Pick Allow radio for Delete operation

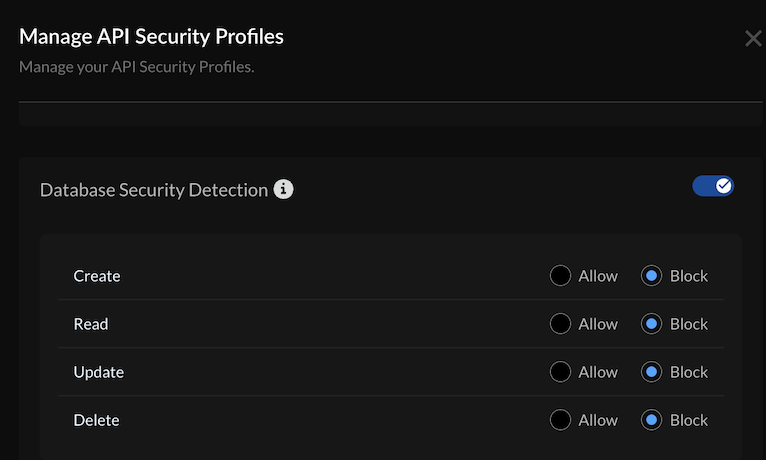click(561, 420)
